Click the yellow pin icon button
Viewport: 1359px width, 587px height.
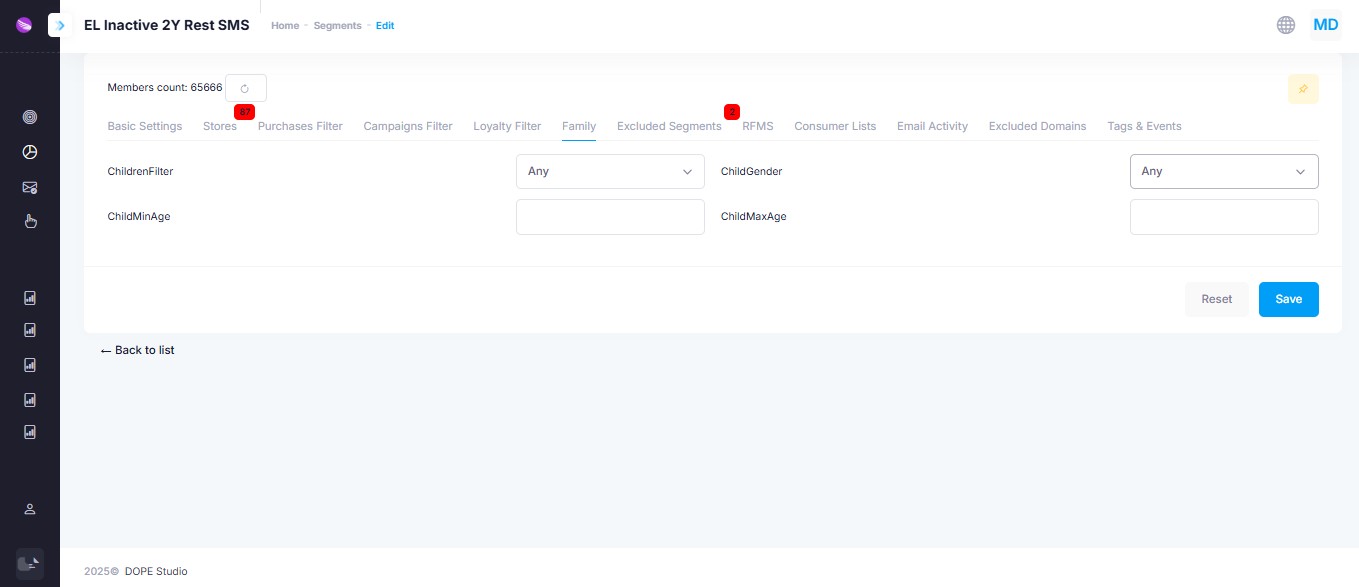(1303, 89)
